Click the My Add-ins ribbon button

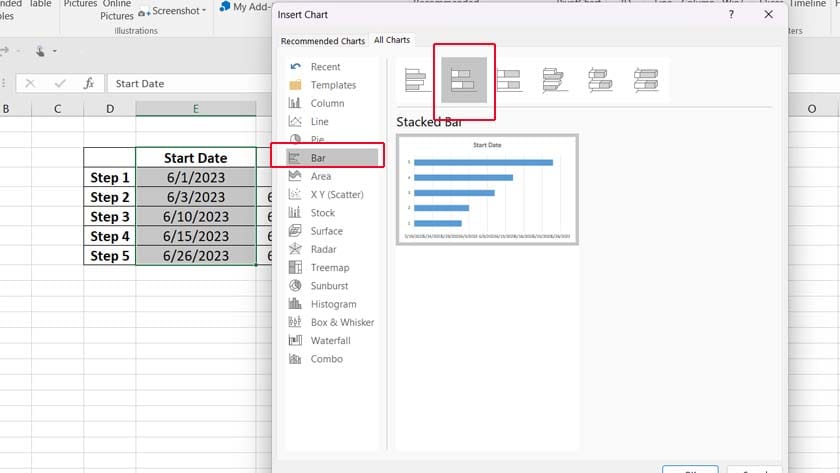click(x=244, y=7)
